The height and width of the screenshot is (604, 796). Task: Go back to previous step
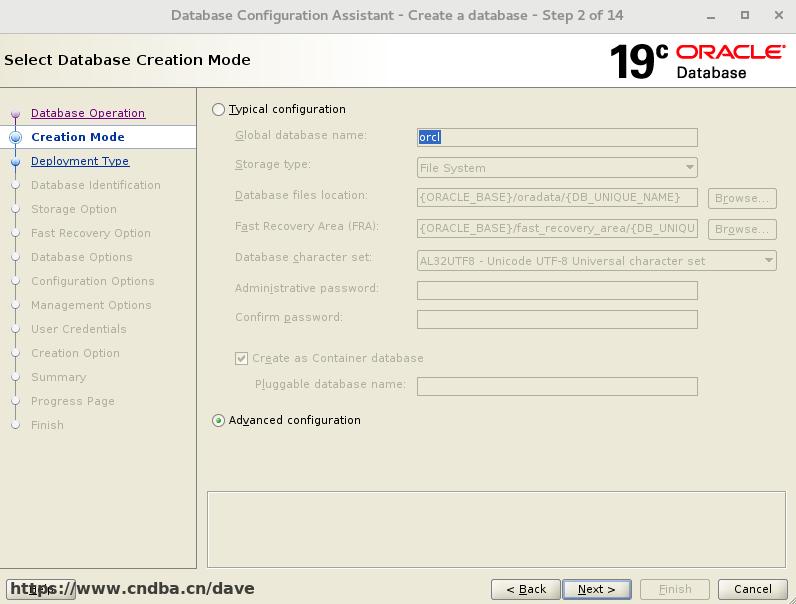(x=526, y=589)
